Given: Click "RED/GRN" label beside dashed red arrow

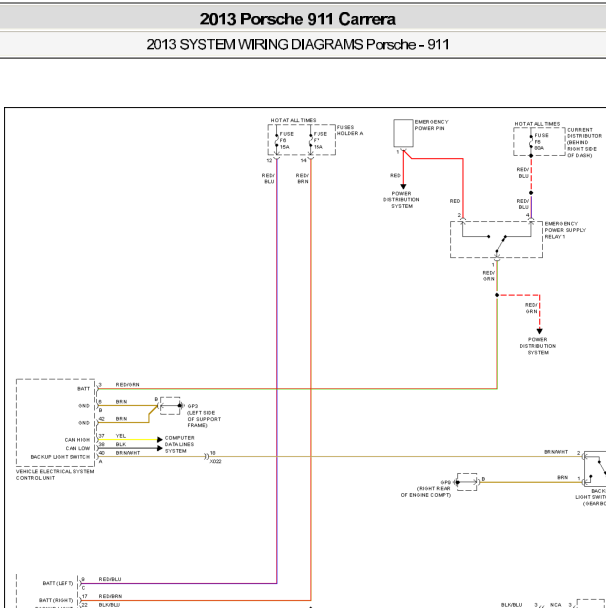Looking at the screenshot, I should [x=531, y=308].
